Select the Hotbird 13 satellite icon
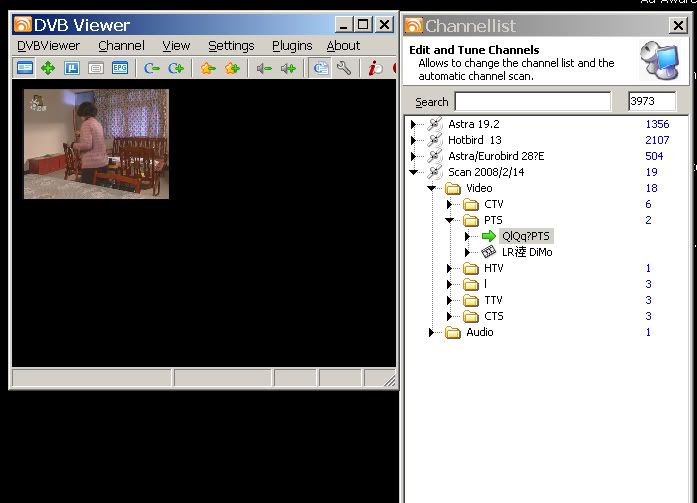Screen dimensions: 697x503 (x=435, y=140)
